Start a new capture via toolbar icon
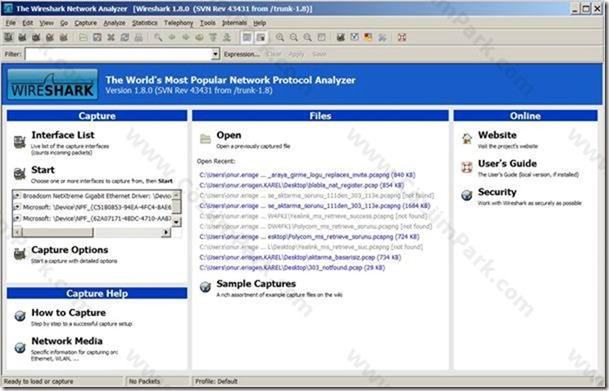This screenshot has height=391, width=609. pos(36,37)
